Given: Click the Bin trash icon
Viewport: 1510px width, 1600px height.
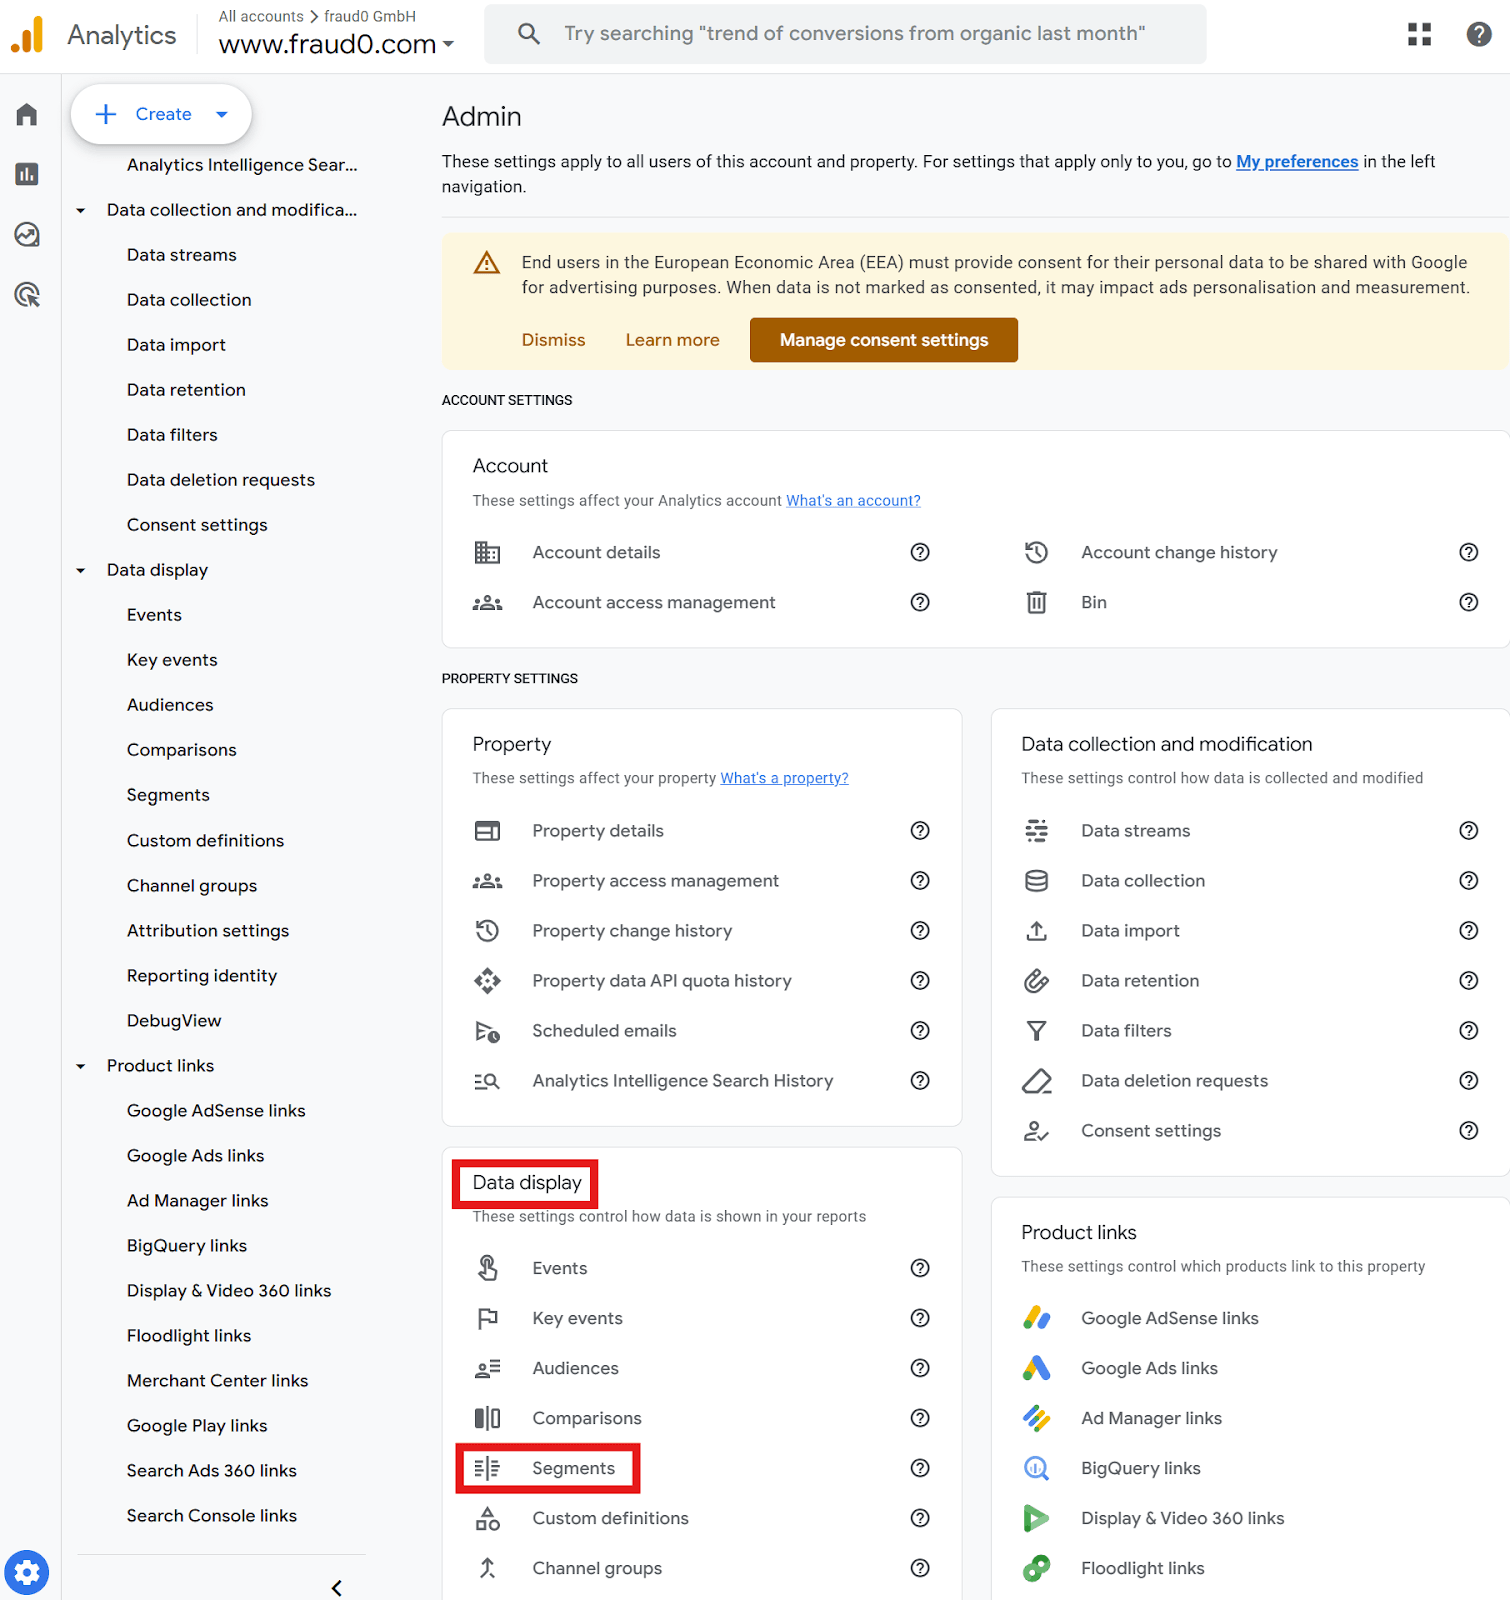Looking at the screenshot, I should click(1036, 603).
